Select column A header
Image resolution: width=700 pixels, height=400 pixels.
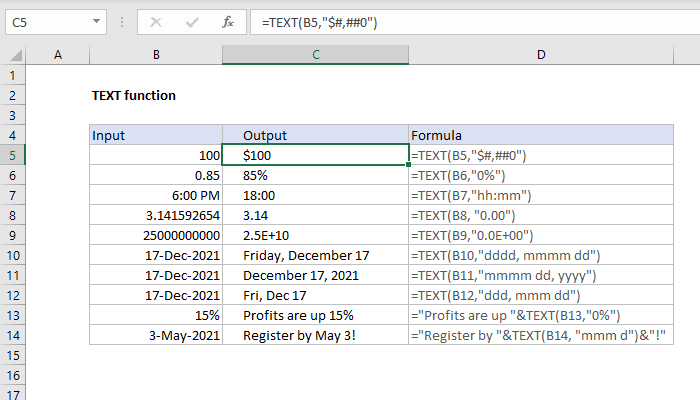(x=58, y=54)
